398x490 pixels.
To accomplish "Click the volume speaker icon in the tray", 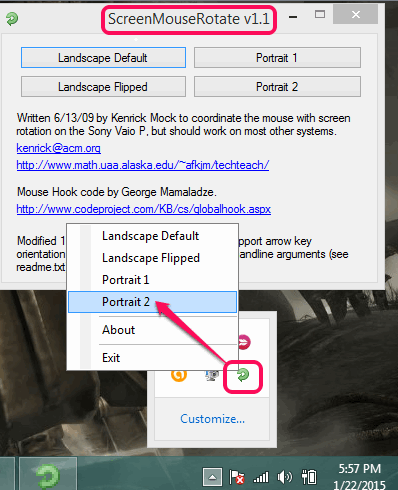I will click(284, 477).
